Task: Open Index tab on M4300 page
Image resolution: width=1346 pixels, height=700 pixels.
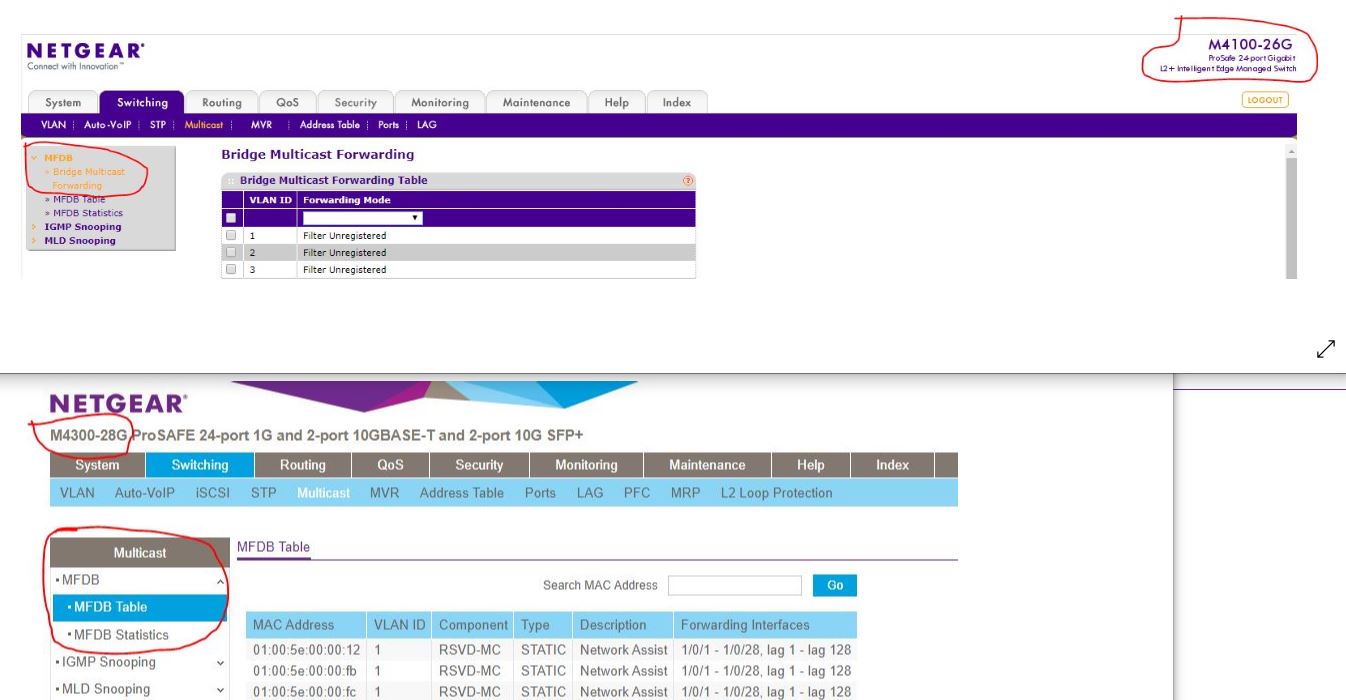Action: point(892,465)
